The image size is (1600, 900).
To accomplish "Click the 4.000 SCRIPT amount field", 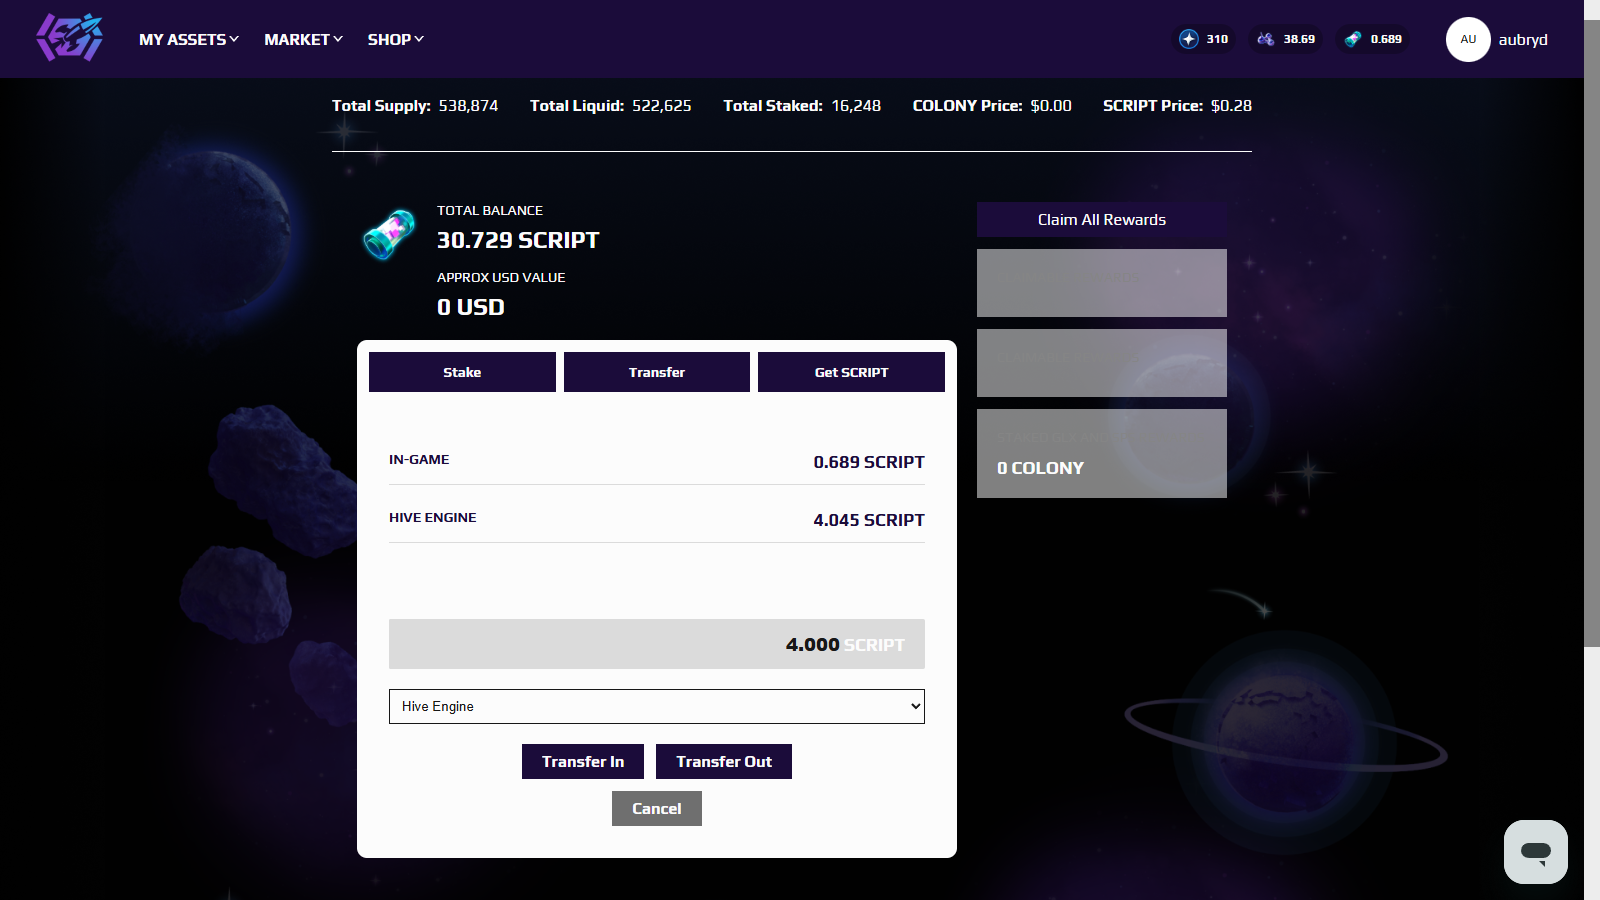I will (657, 644).
